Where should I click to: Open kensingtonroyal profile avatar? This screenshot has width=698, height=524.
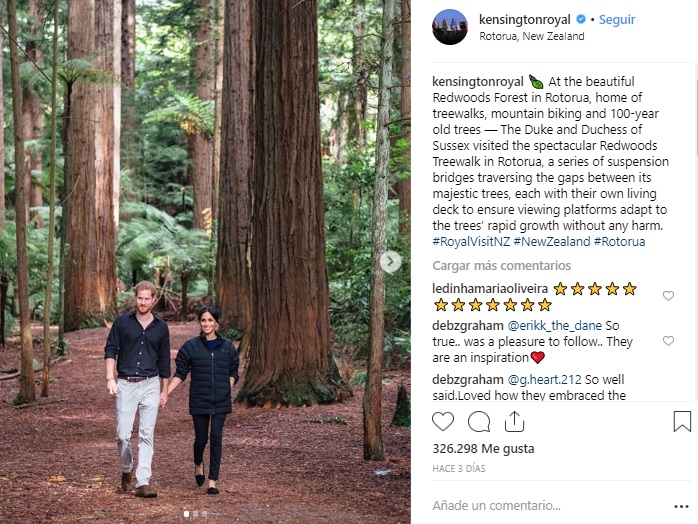coord(450,27)
